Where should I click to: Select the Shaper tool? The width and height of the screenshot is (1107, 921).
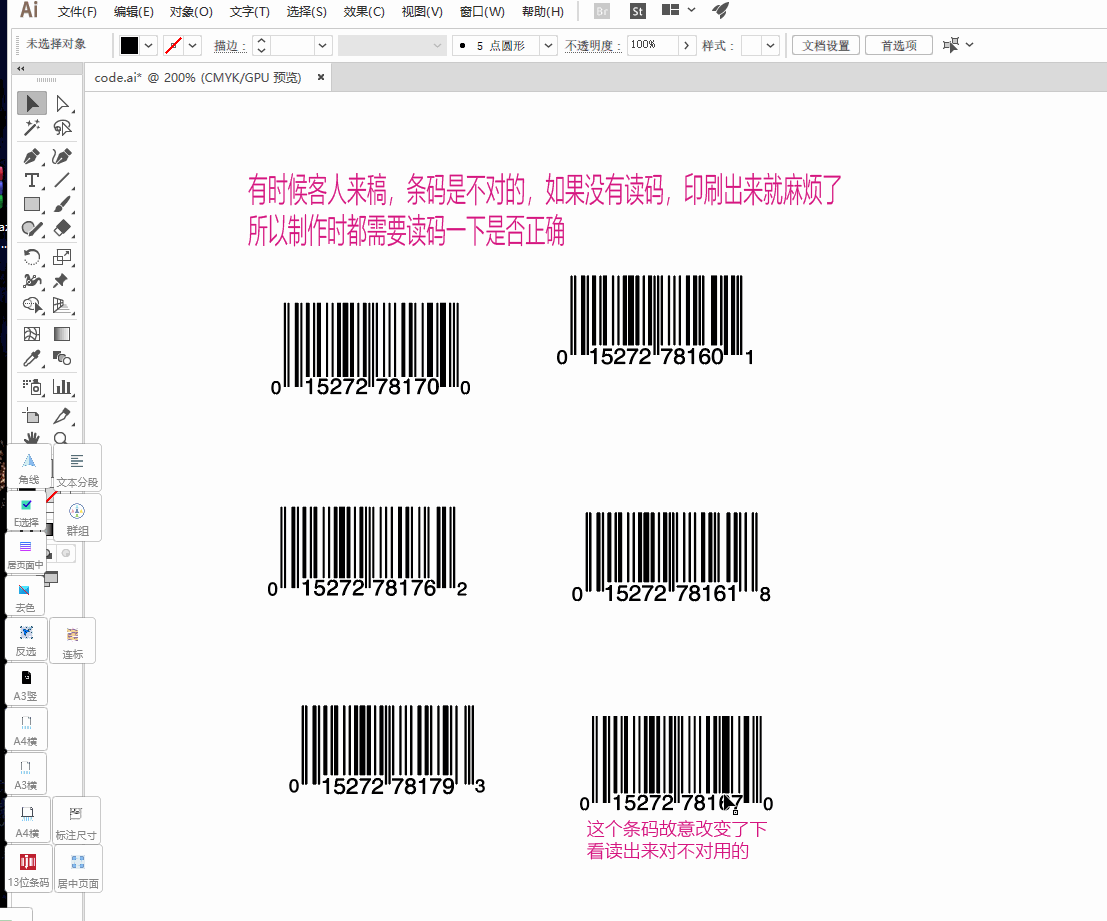pyautogui.click(x=32, y=229)
